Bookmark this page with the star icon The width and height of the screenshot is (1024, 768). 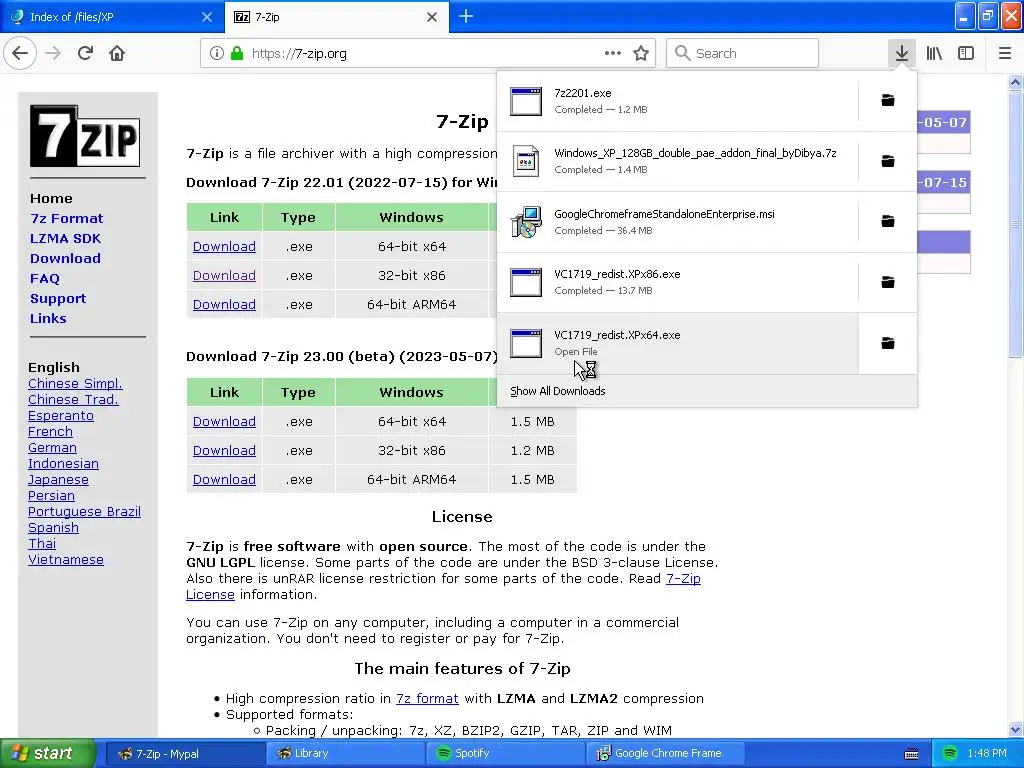point(641,54)
